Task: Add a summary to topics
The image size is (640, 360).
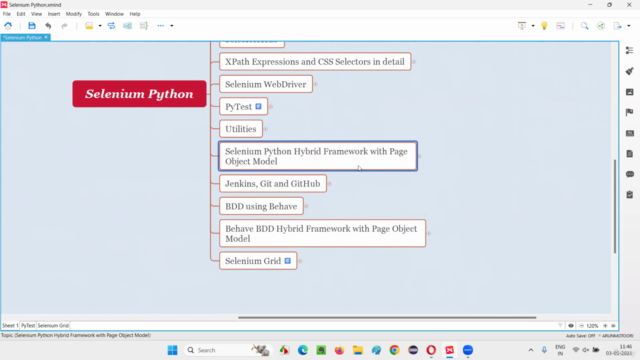Action: 144,26
